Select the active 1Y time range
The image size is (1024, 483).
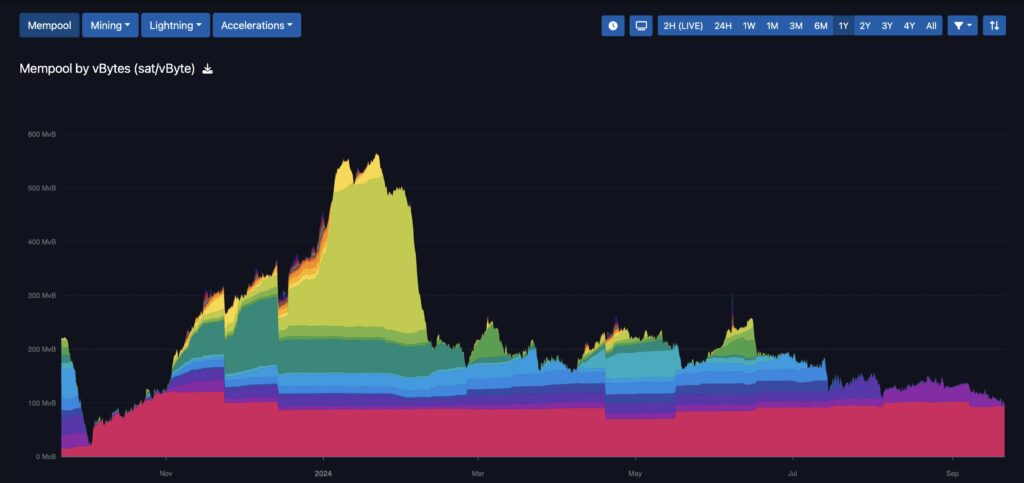click(x=843, y=26)
